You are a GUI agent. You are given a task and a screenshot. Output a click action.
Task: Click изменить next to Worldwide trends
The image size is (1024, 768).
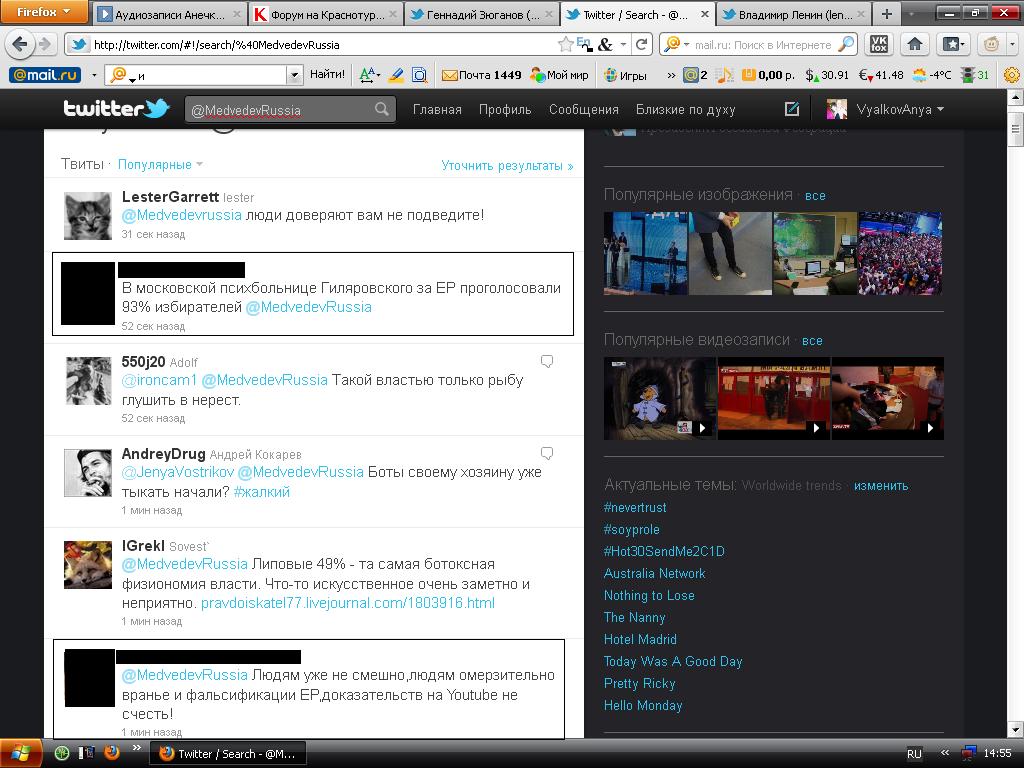(x=881, y=486)
